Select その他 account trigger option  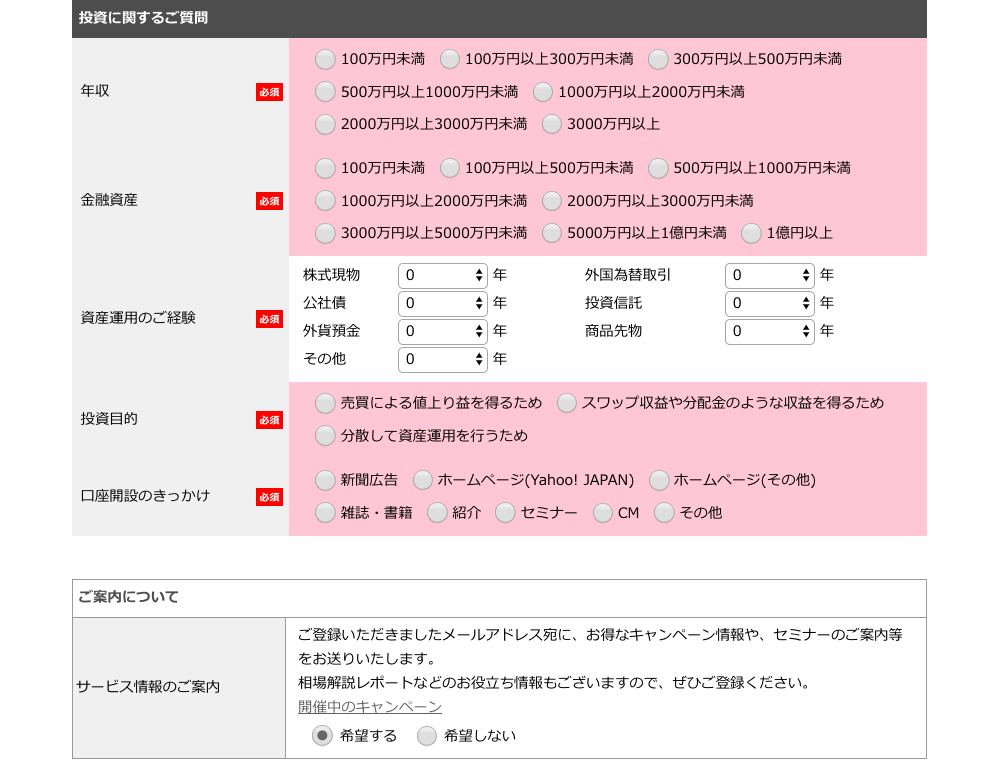coord(664,513)
